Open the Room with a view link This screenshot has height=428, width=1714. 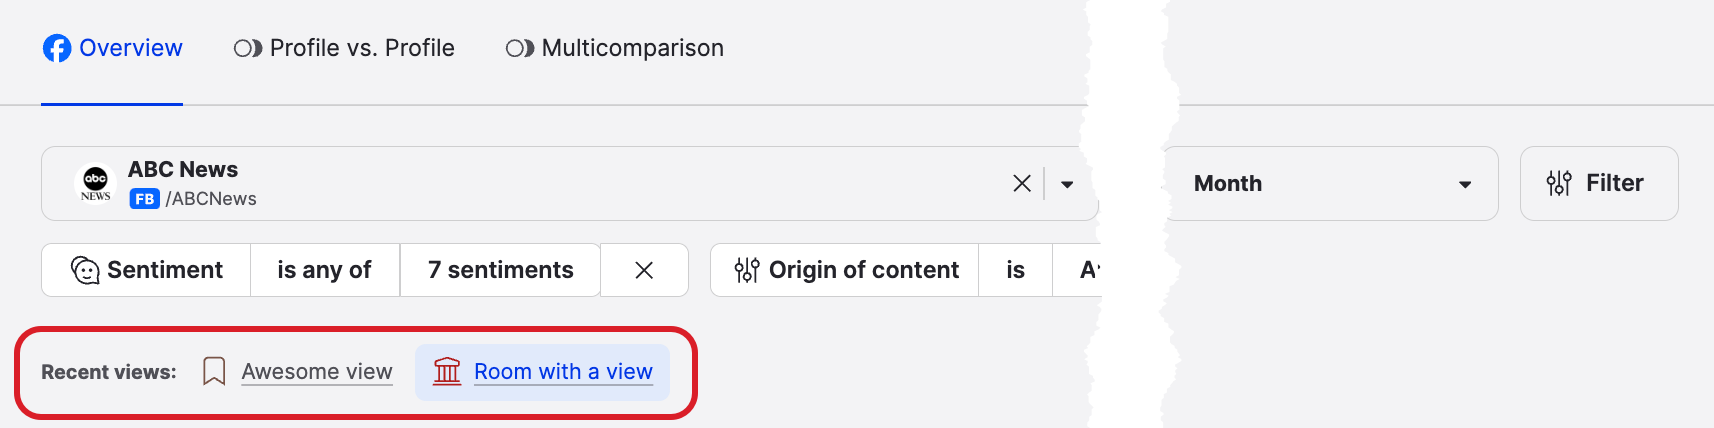tap(562, 372)
